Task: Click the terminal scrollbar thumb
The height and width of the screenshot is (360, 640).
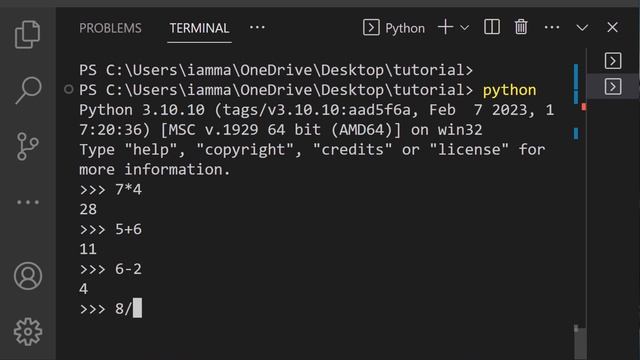Action: pyautogui.click(x=580, y=342)
